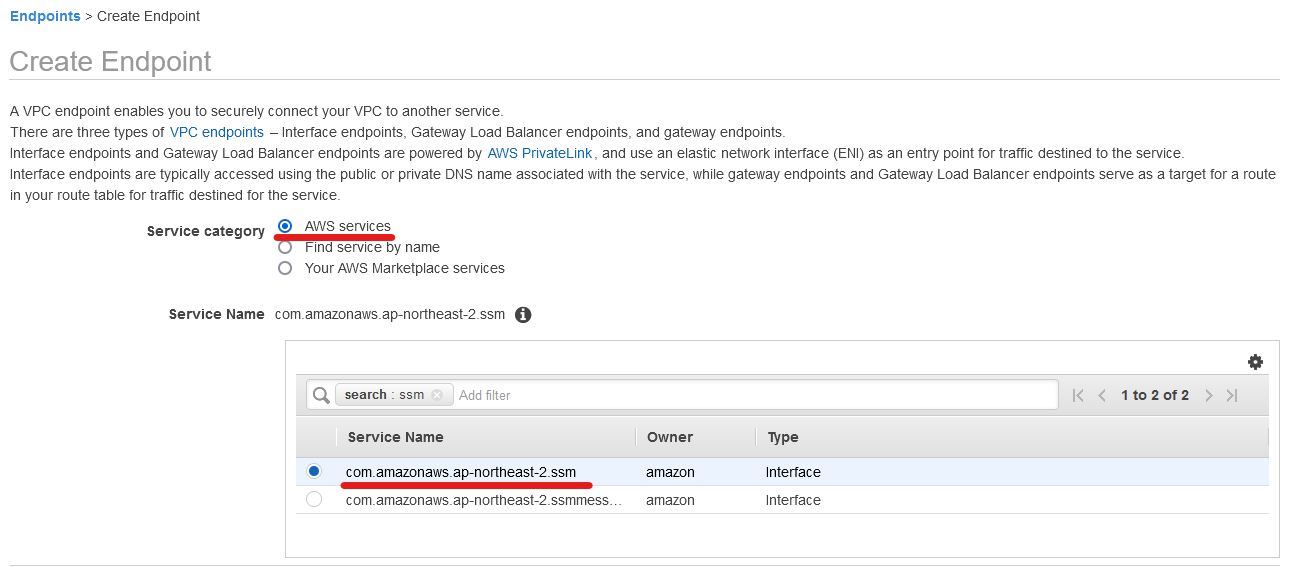The width and height of the screenshot is (1302, 567).
Task: Select AWS services radio option
Action: pos(285,226)
